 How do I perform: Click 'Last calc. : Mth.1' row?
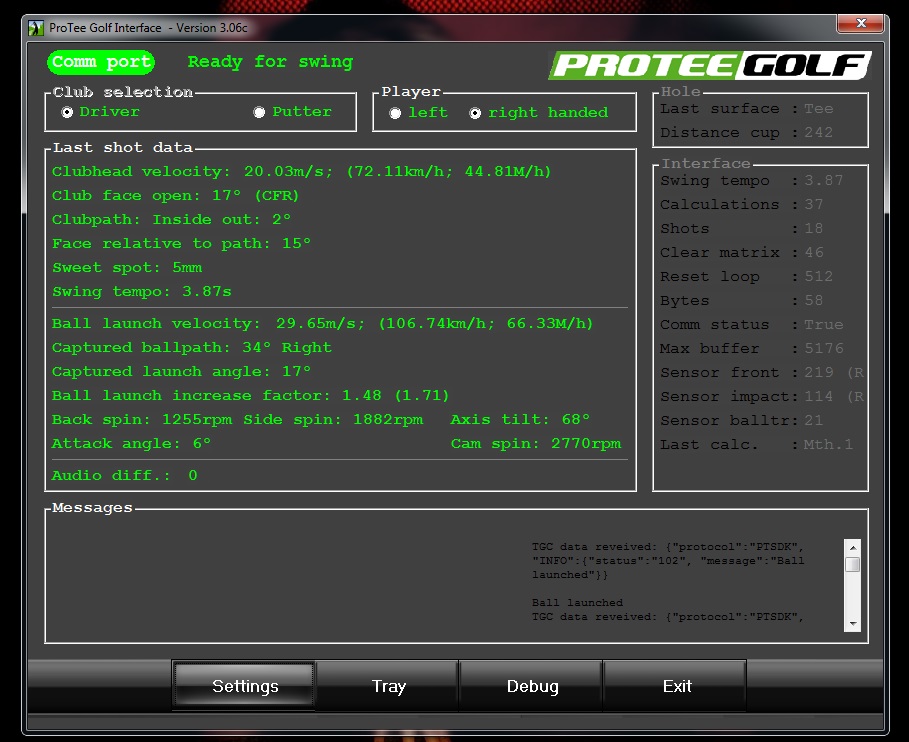click(757, 445)
